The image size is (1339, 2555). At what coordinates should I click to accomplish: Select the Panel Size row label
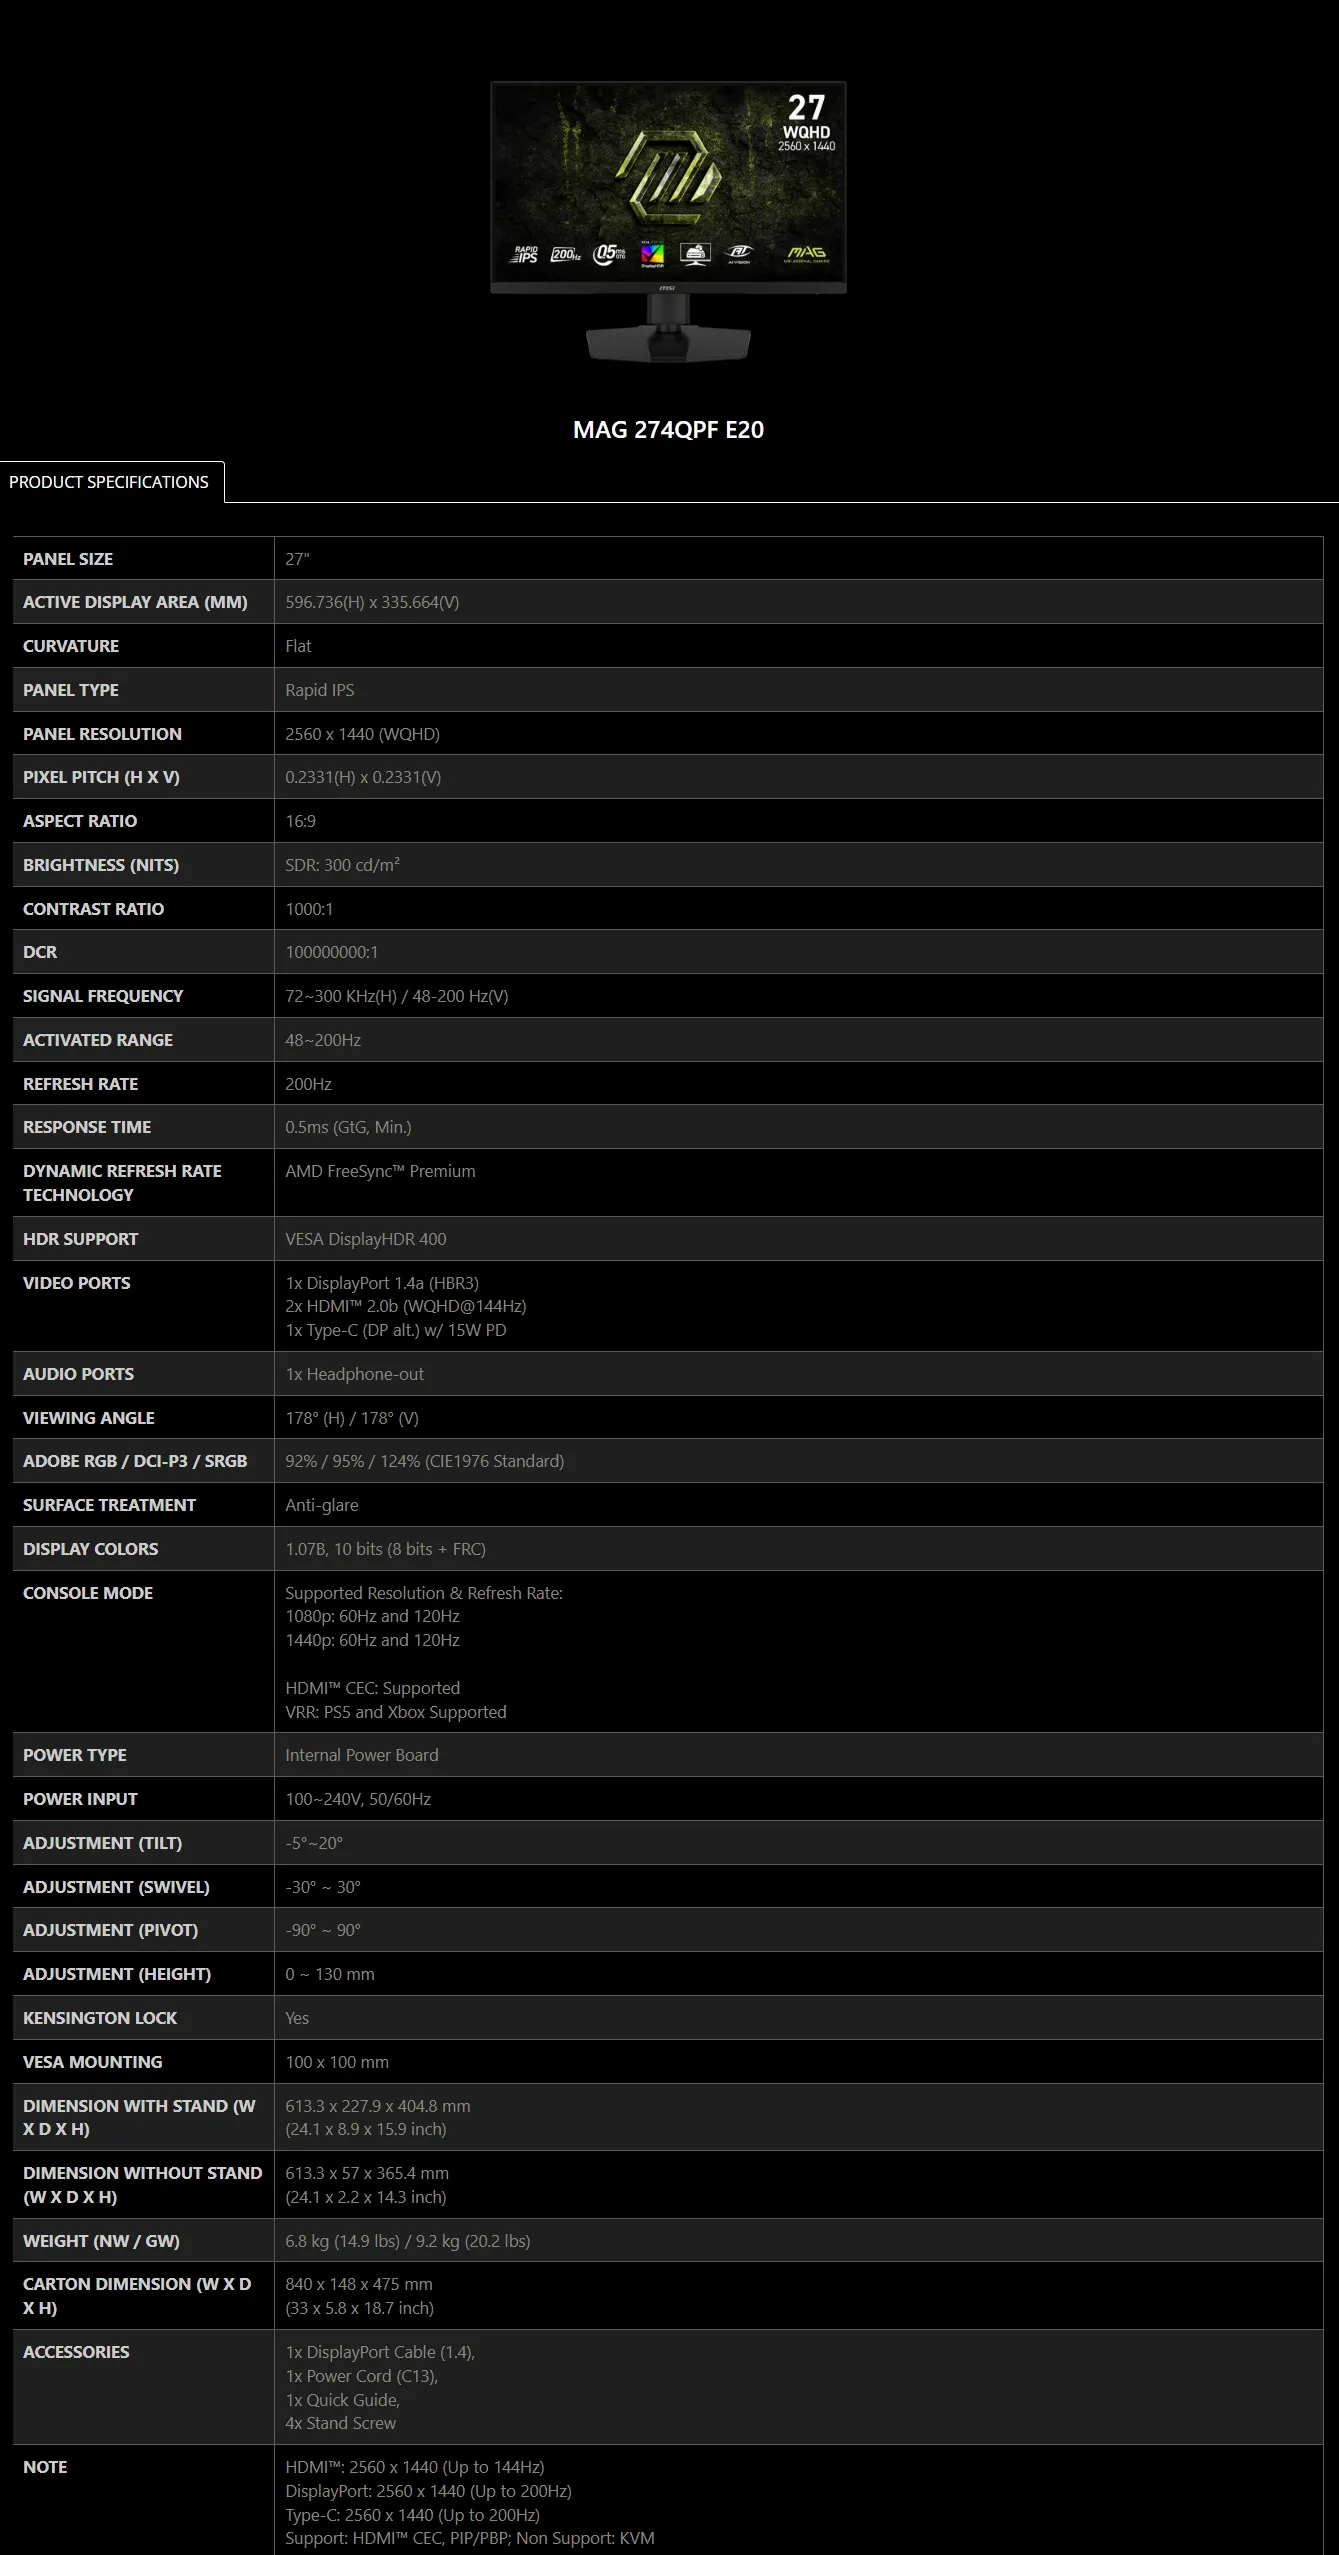click(68, 559)
